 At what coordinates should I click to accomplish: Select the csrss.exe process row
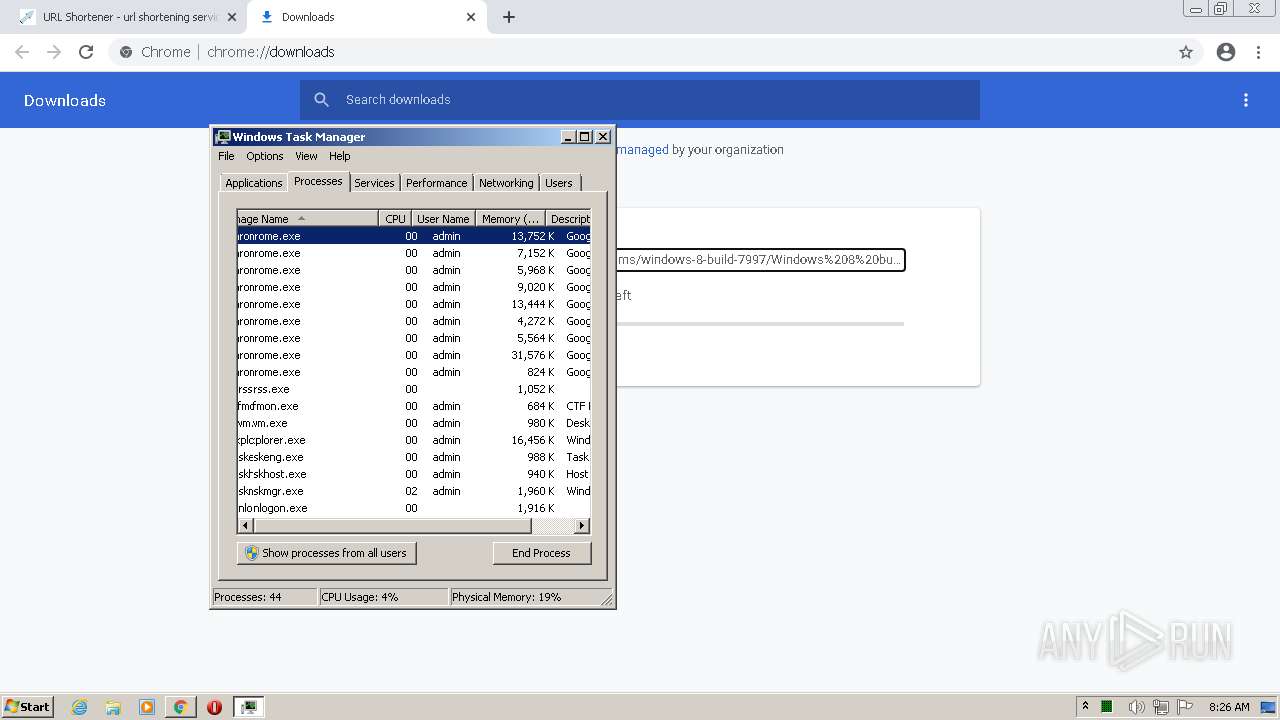coord(414,389)
